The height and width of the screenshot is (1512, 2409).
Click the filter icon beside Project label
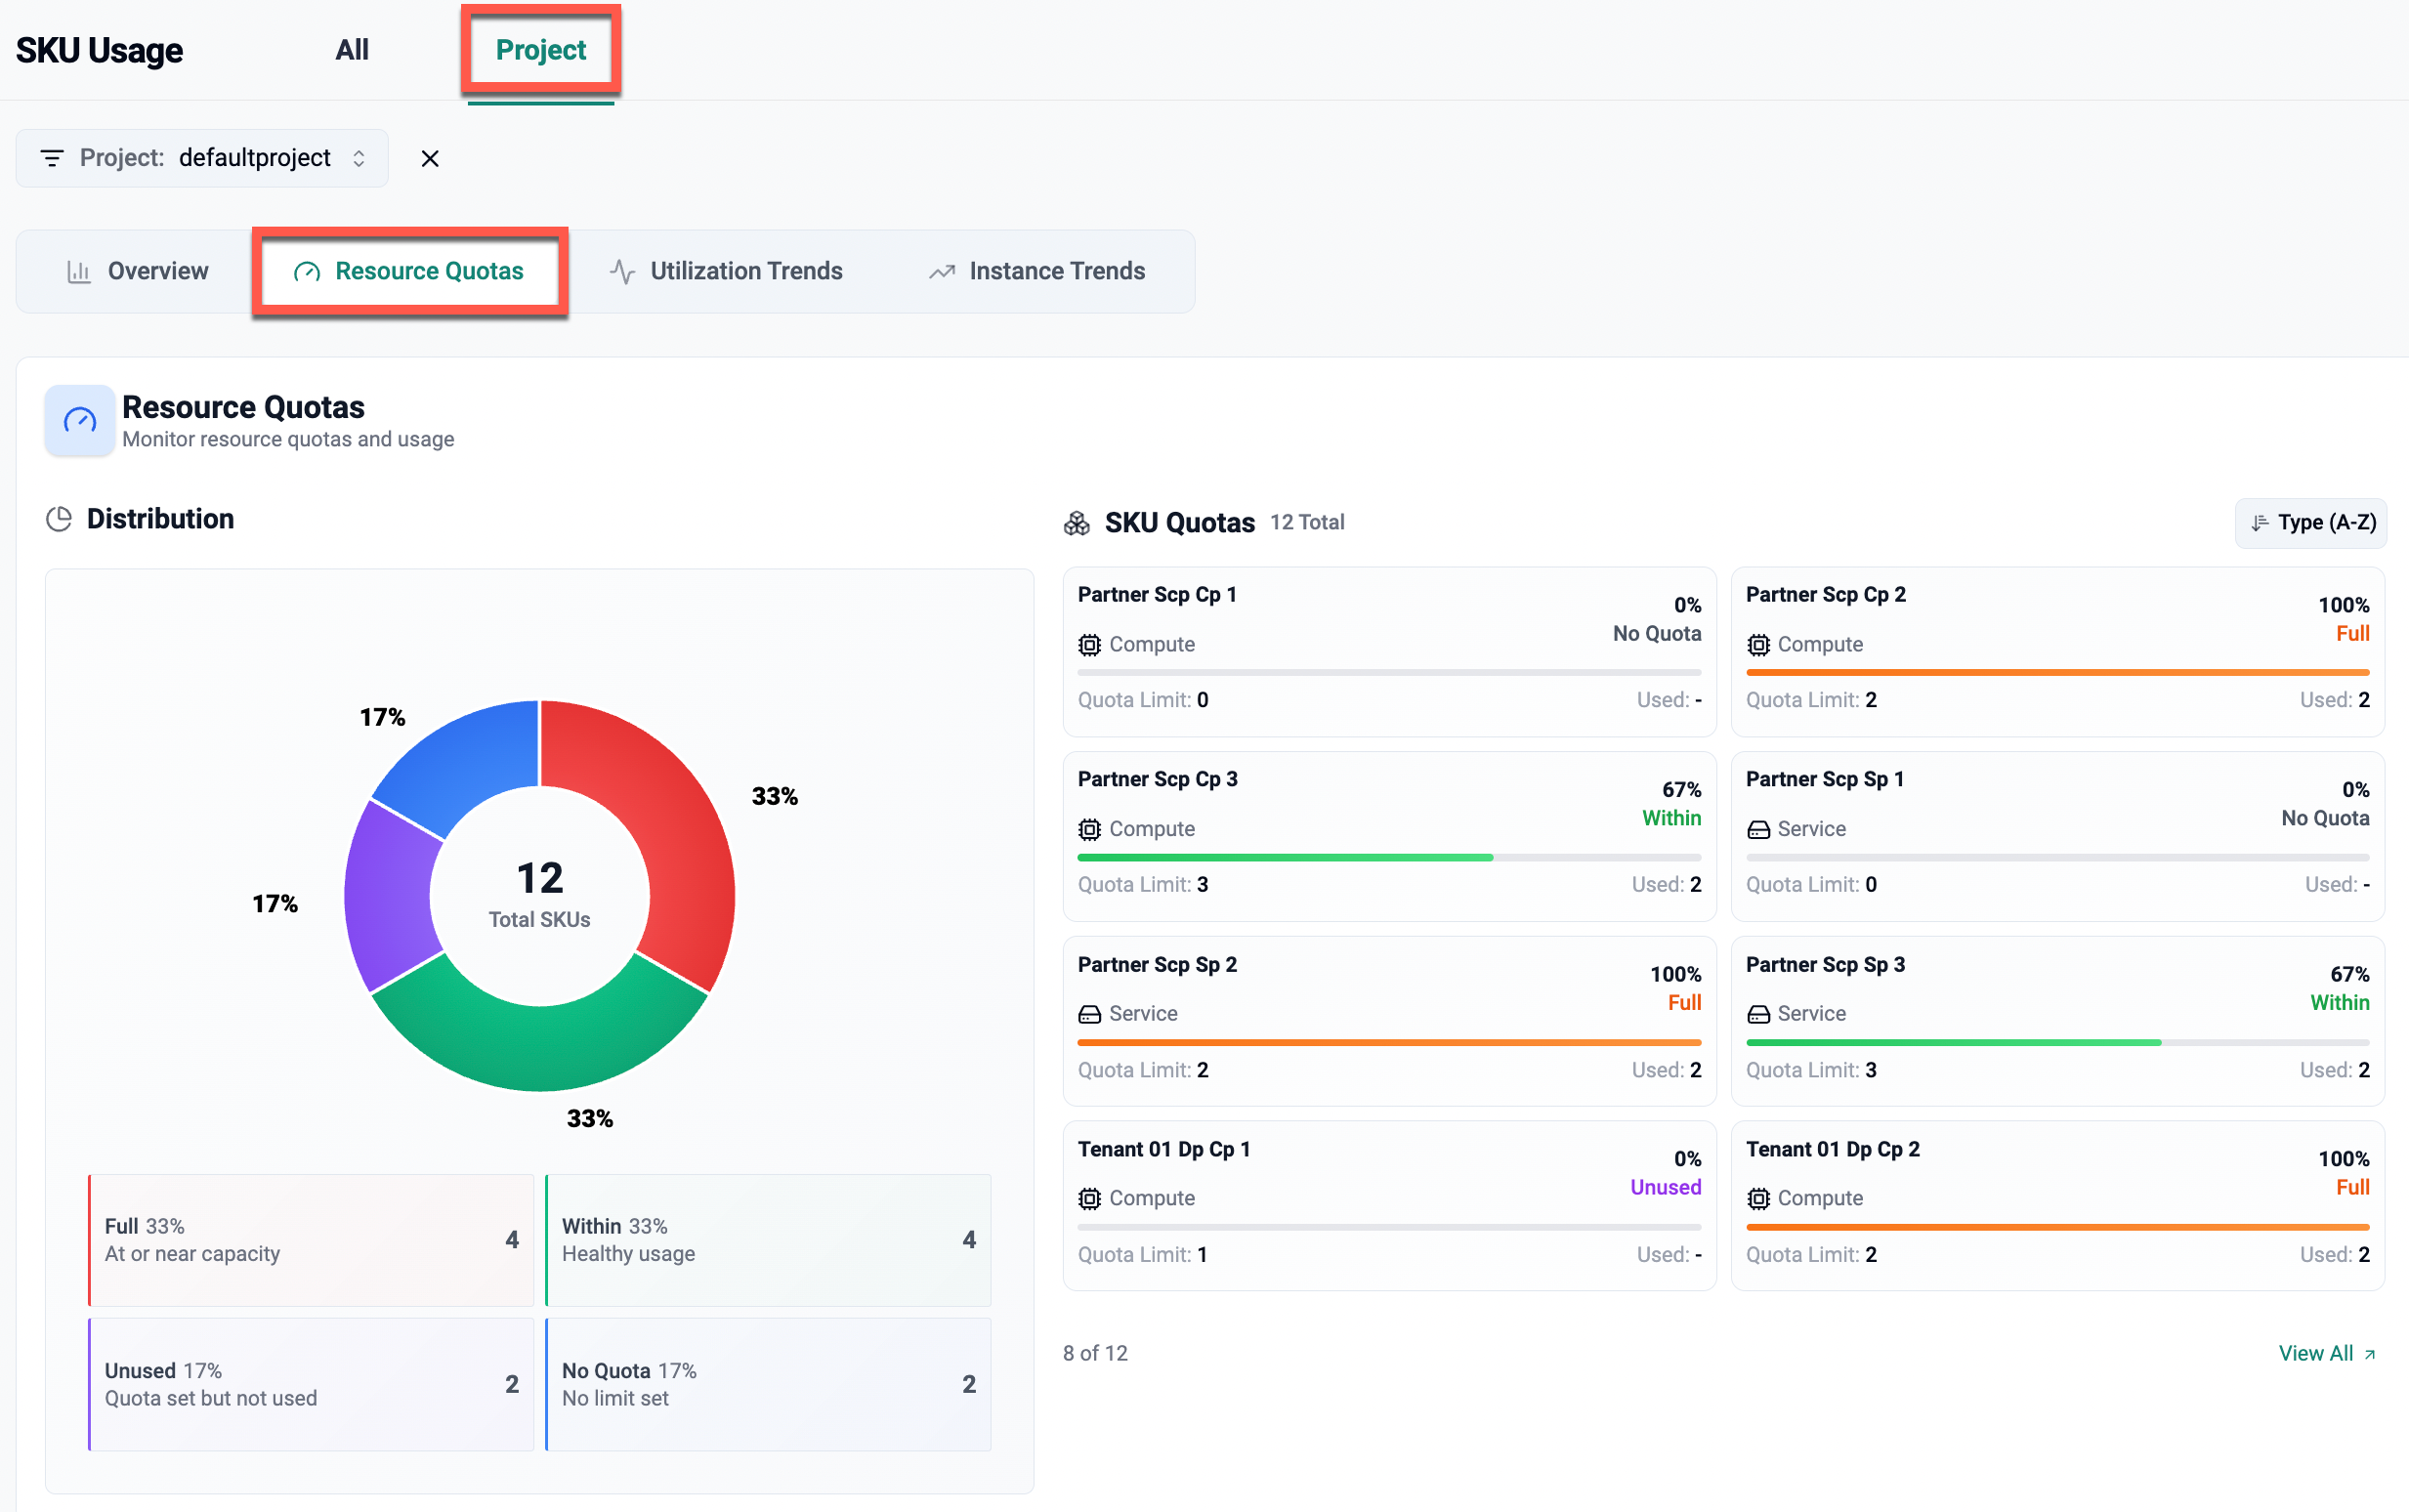(52, 158)
